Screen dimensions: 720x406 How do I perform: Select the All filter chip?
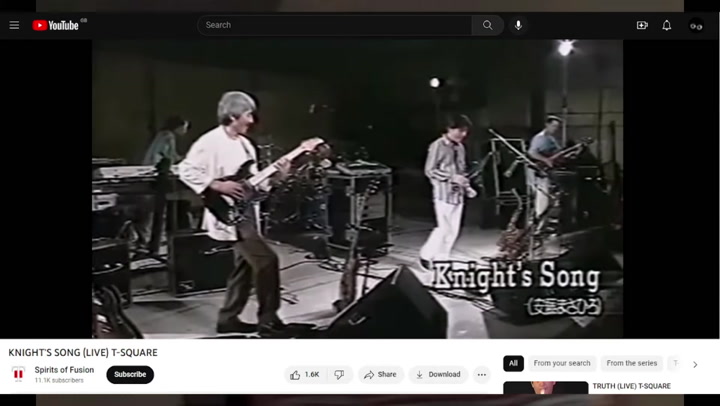pos(513,363)
